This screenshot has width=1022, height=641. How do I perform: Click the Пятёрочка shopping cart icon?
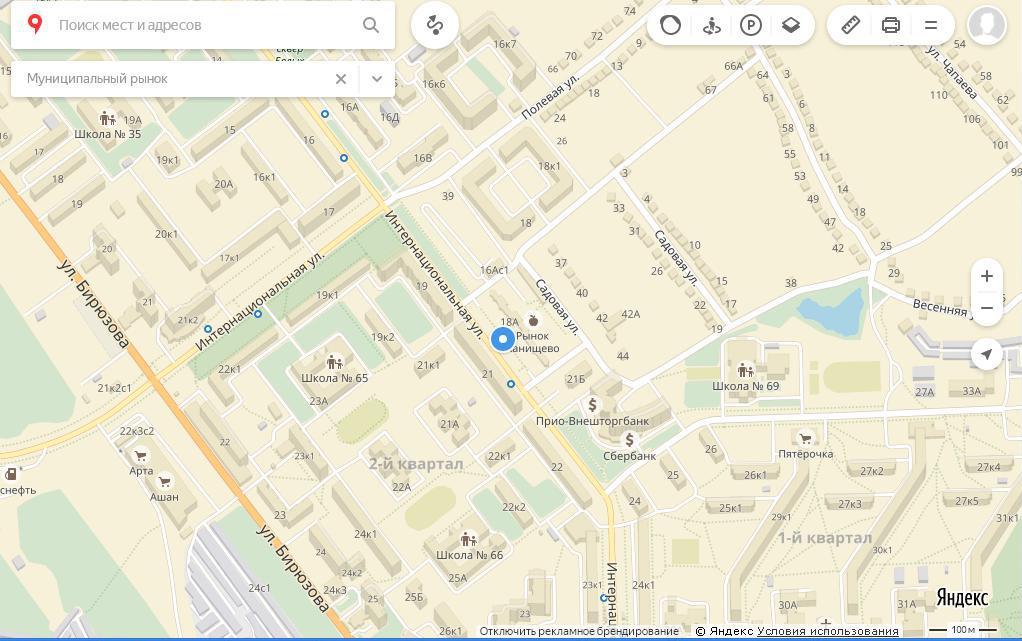(x=806, y=438)
